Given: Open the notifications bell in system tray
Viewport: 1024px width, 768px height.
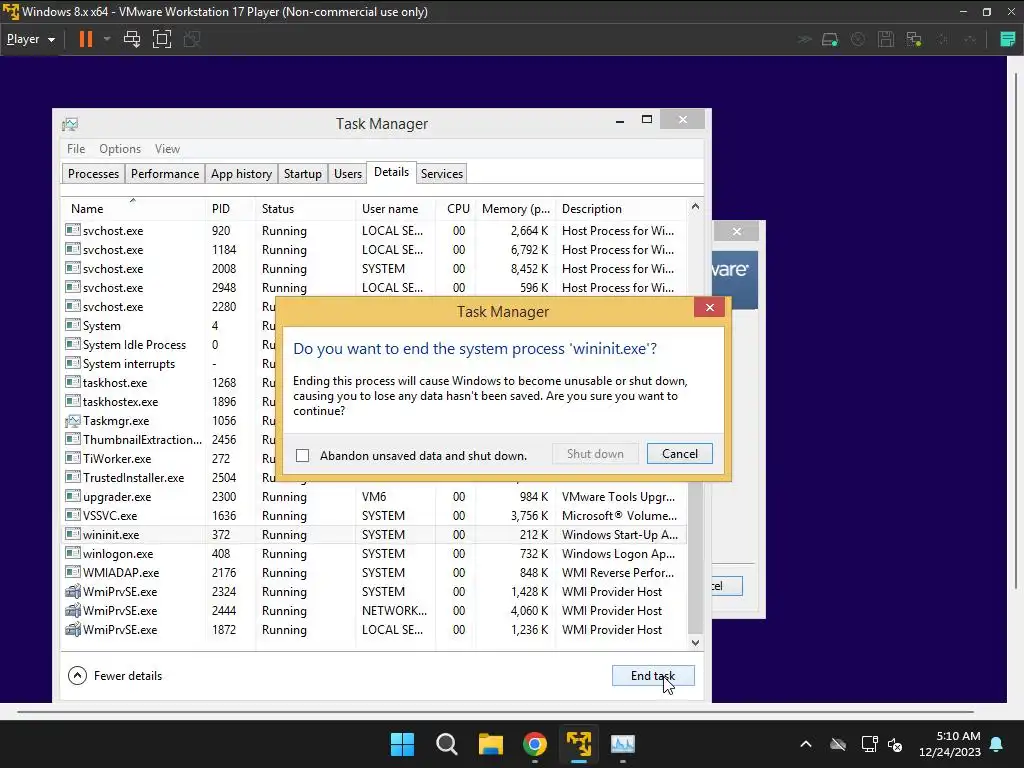Looking at the screenshot, I should 997,744.
